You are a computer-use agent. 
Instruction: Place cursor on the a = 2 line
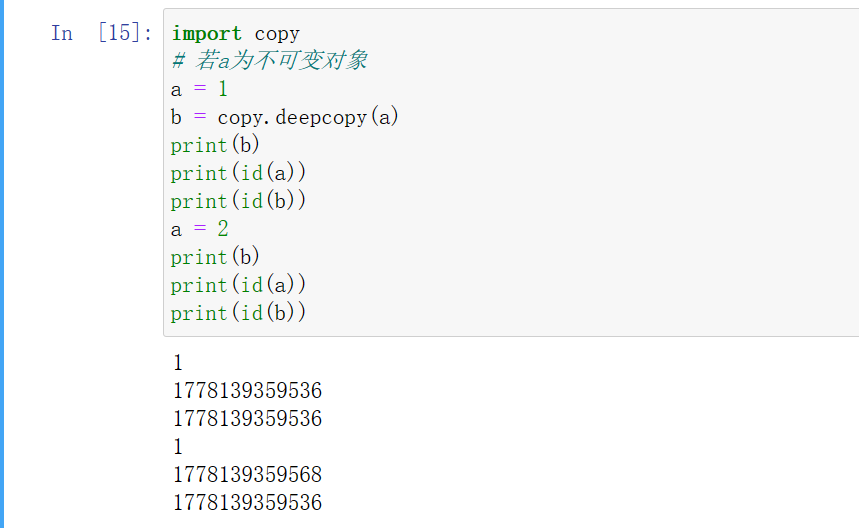tap(199, 229)
